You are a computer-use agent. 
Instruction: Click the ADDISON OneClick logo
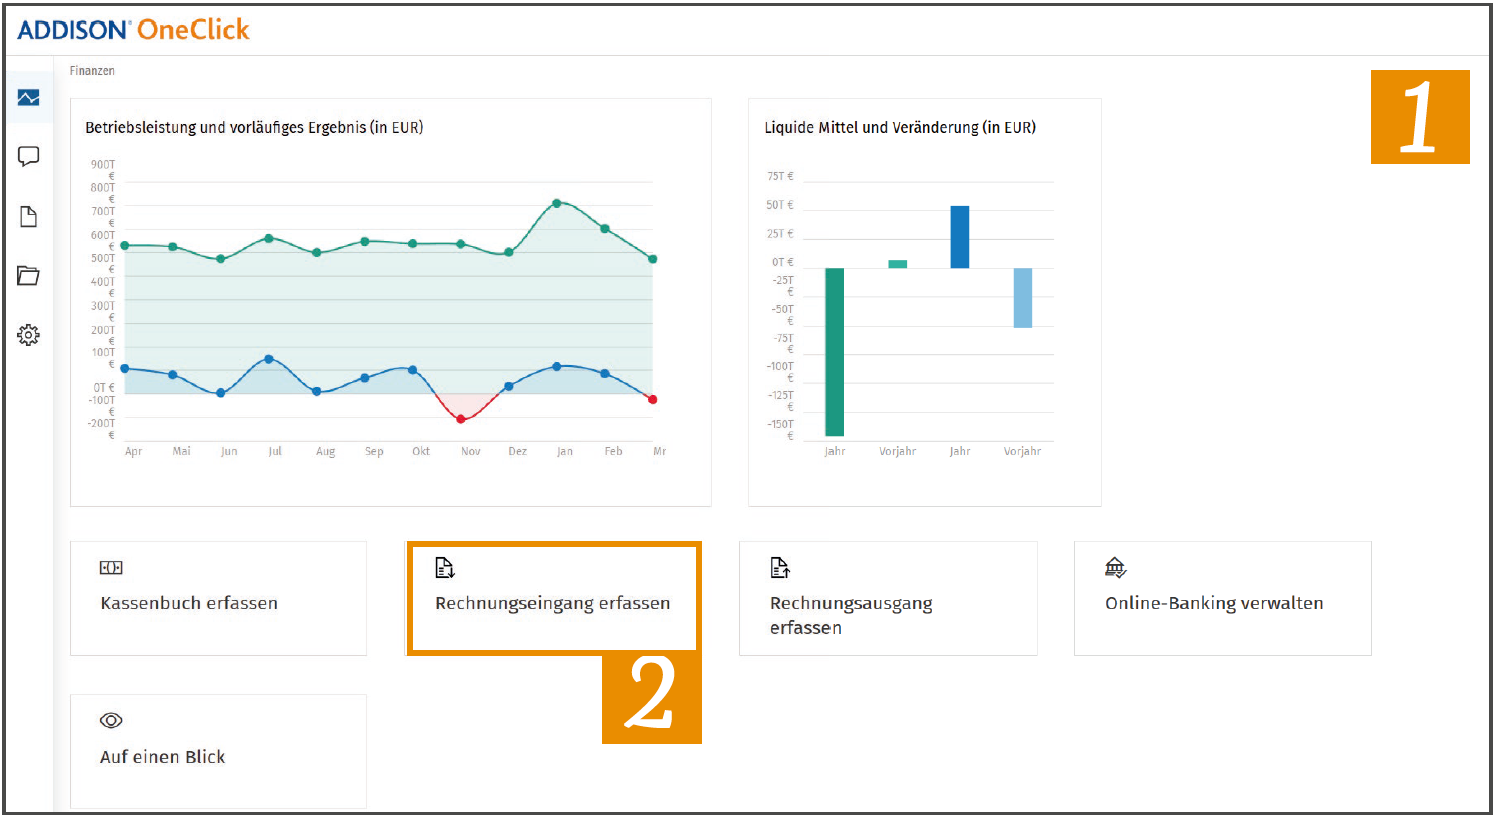point(133,30)
